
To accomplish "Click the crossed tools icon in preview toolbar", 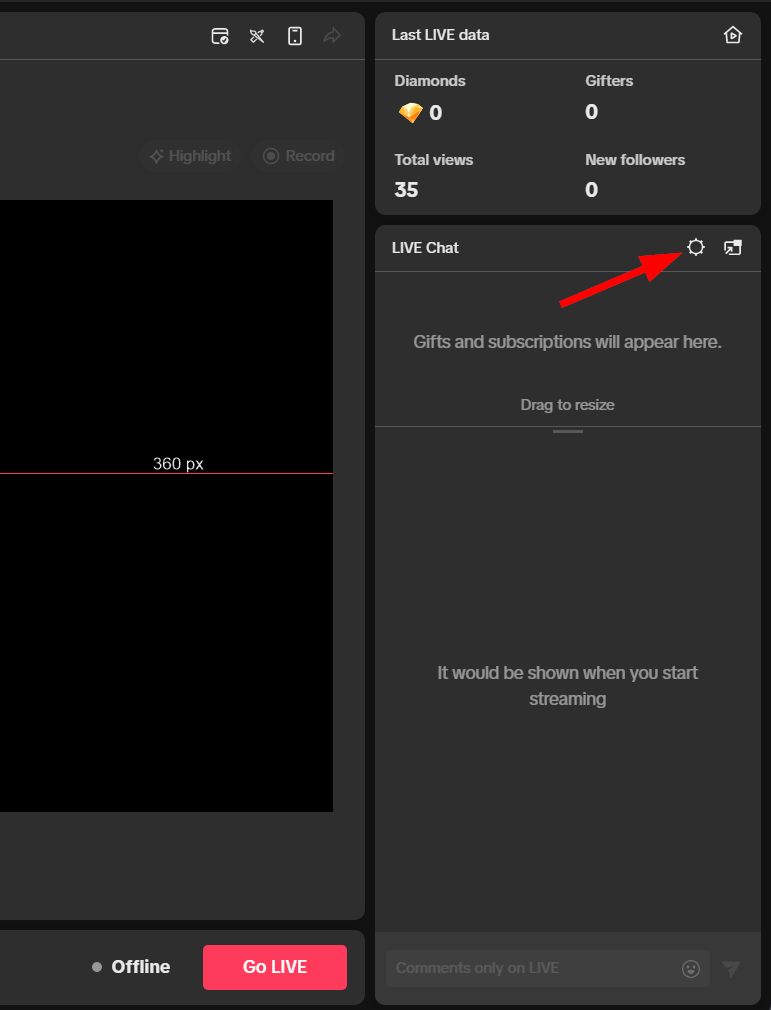I will (x=257, y=36).
